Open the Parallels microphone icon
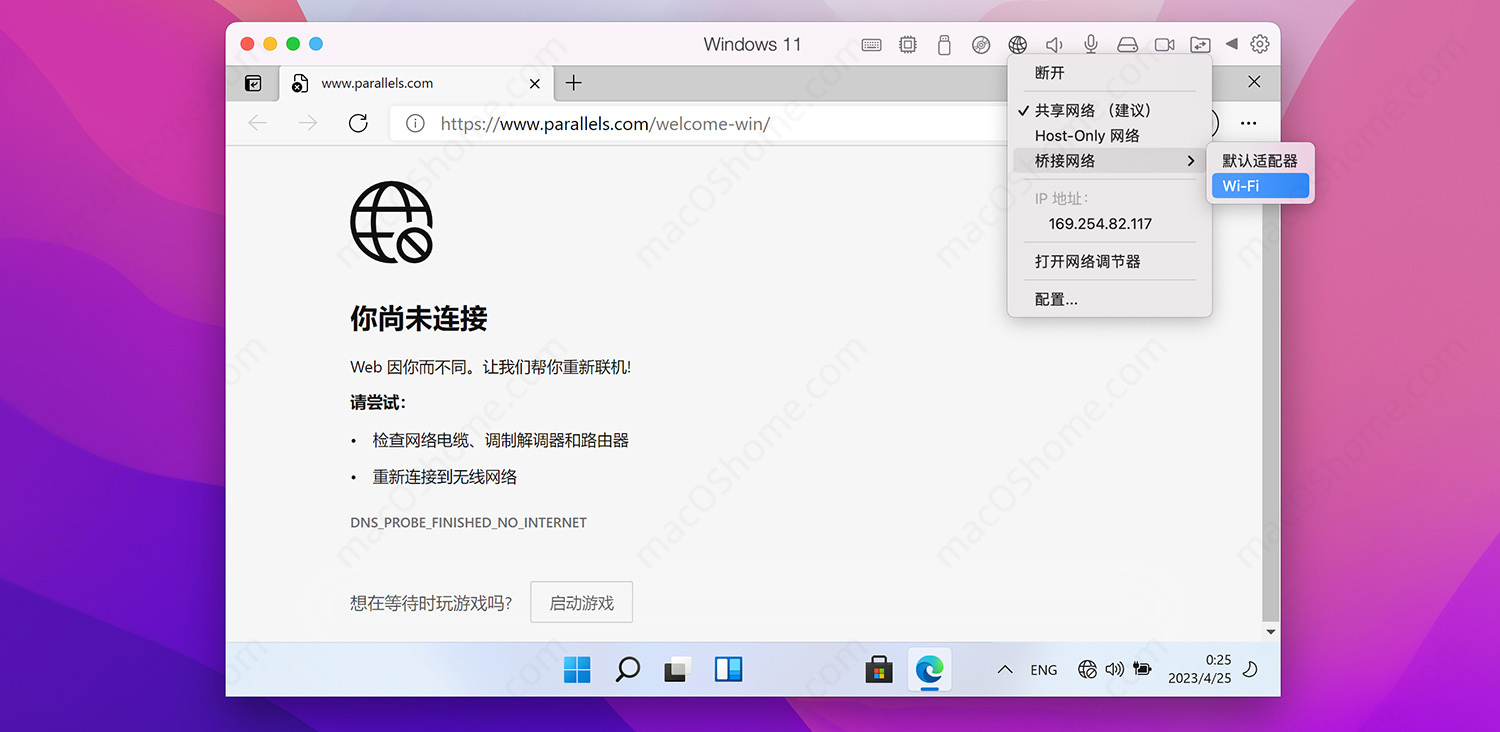This screenshot has height=732, width=1500. point(1091,44)
